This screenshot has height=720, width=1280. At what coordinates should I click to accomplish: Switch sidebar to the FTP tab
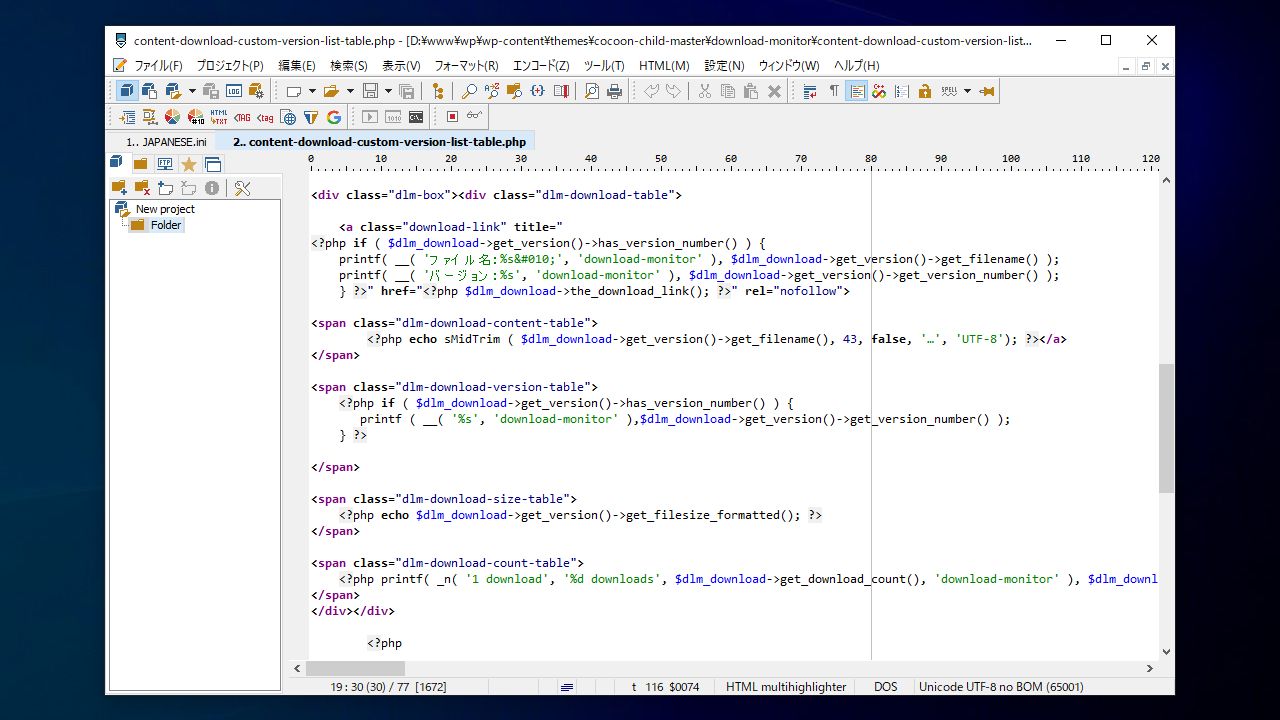tap(165, 164)
